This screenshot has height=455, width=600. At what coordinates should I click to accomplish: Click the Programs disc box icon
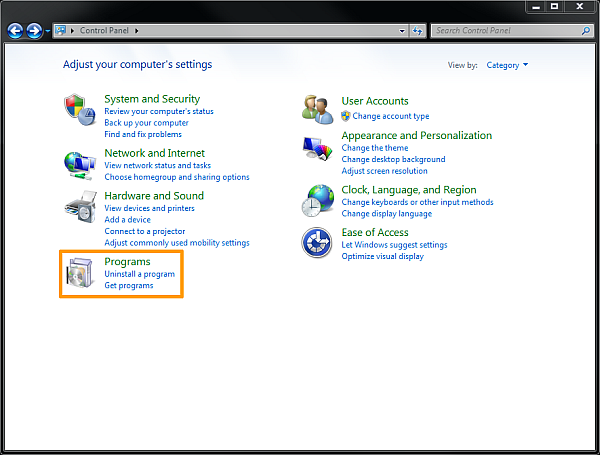coord(80,272)
